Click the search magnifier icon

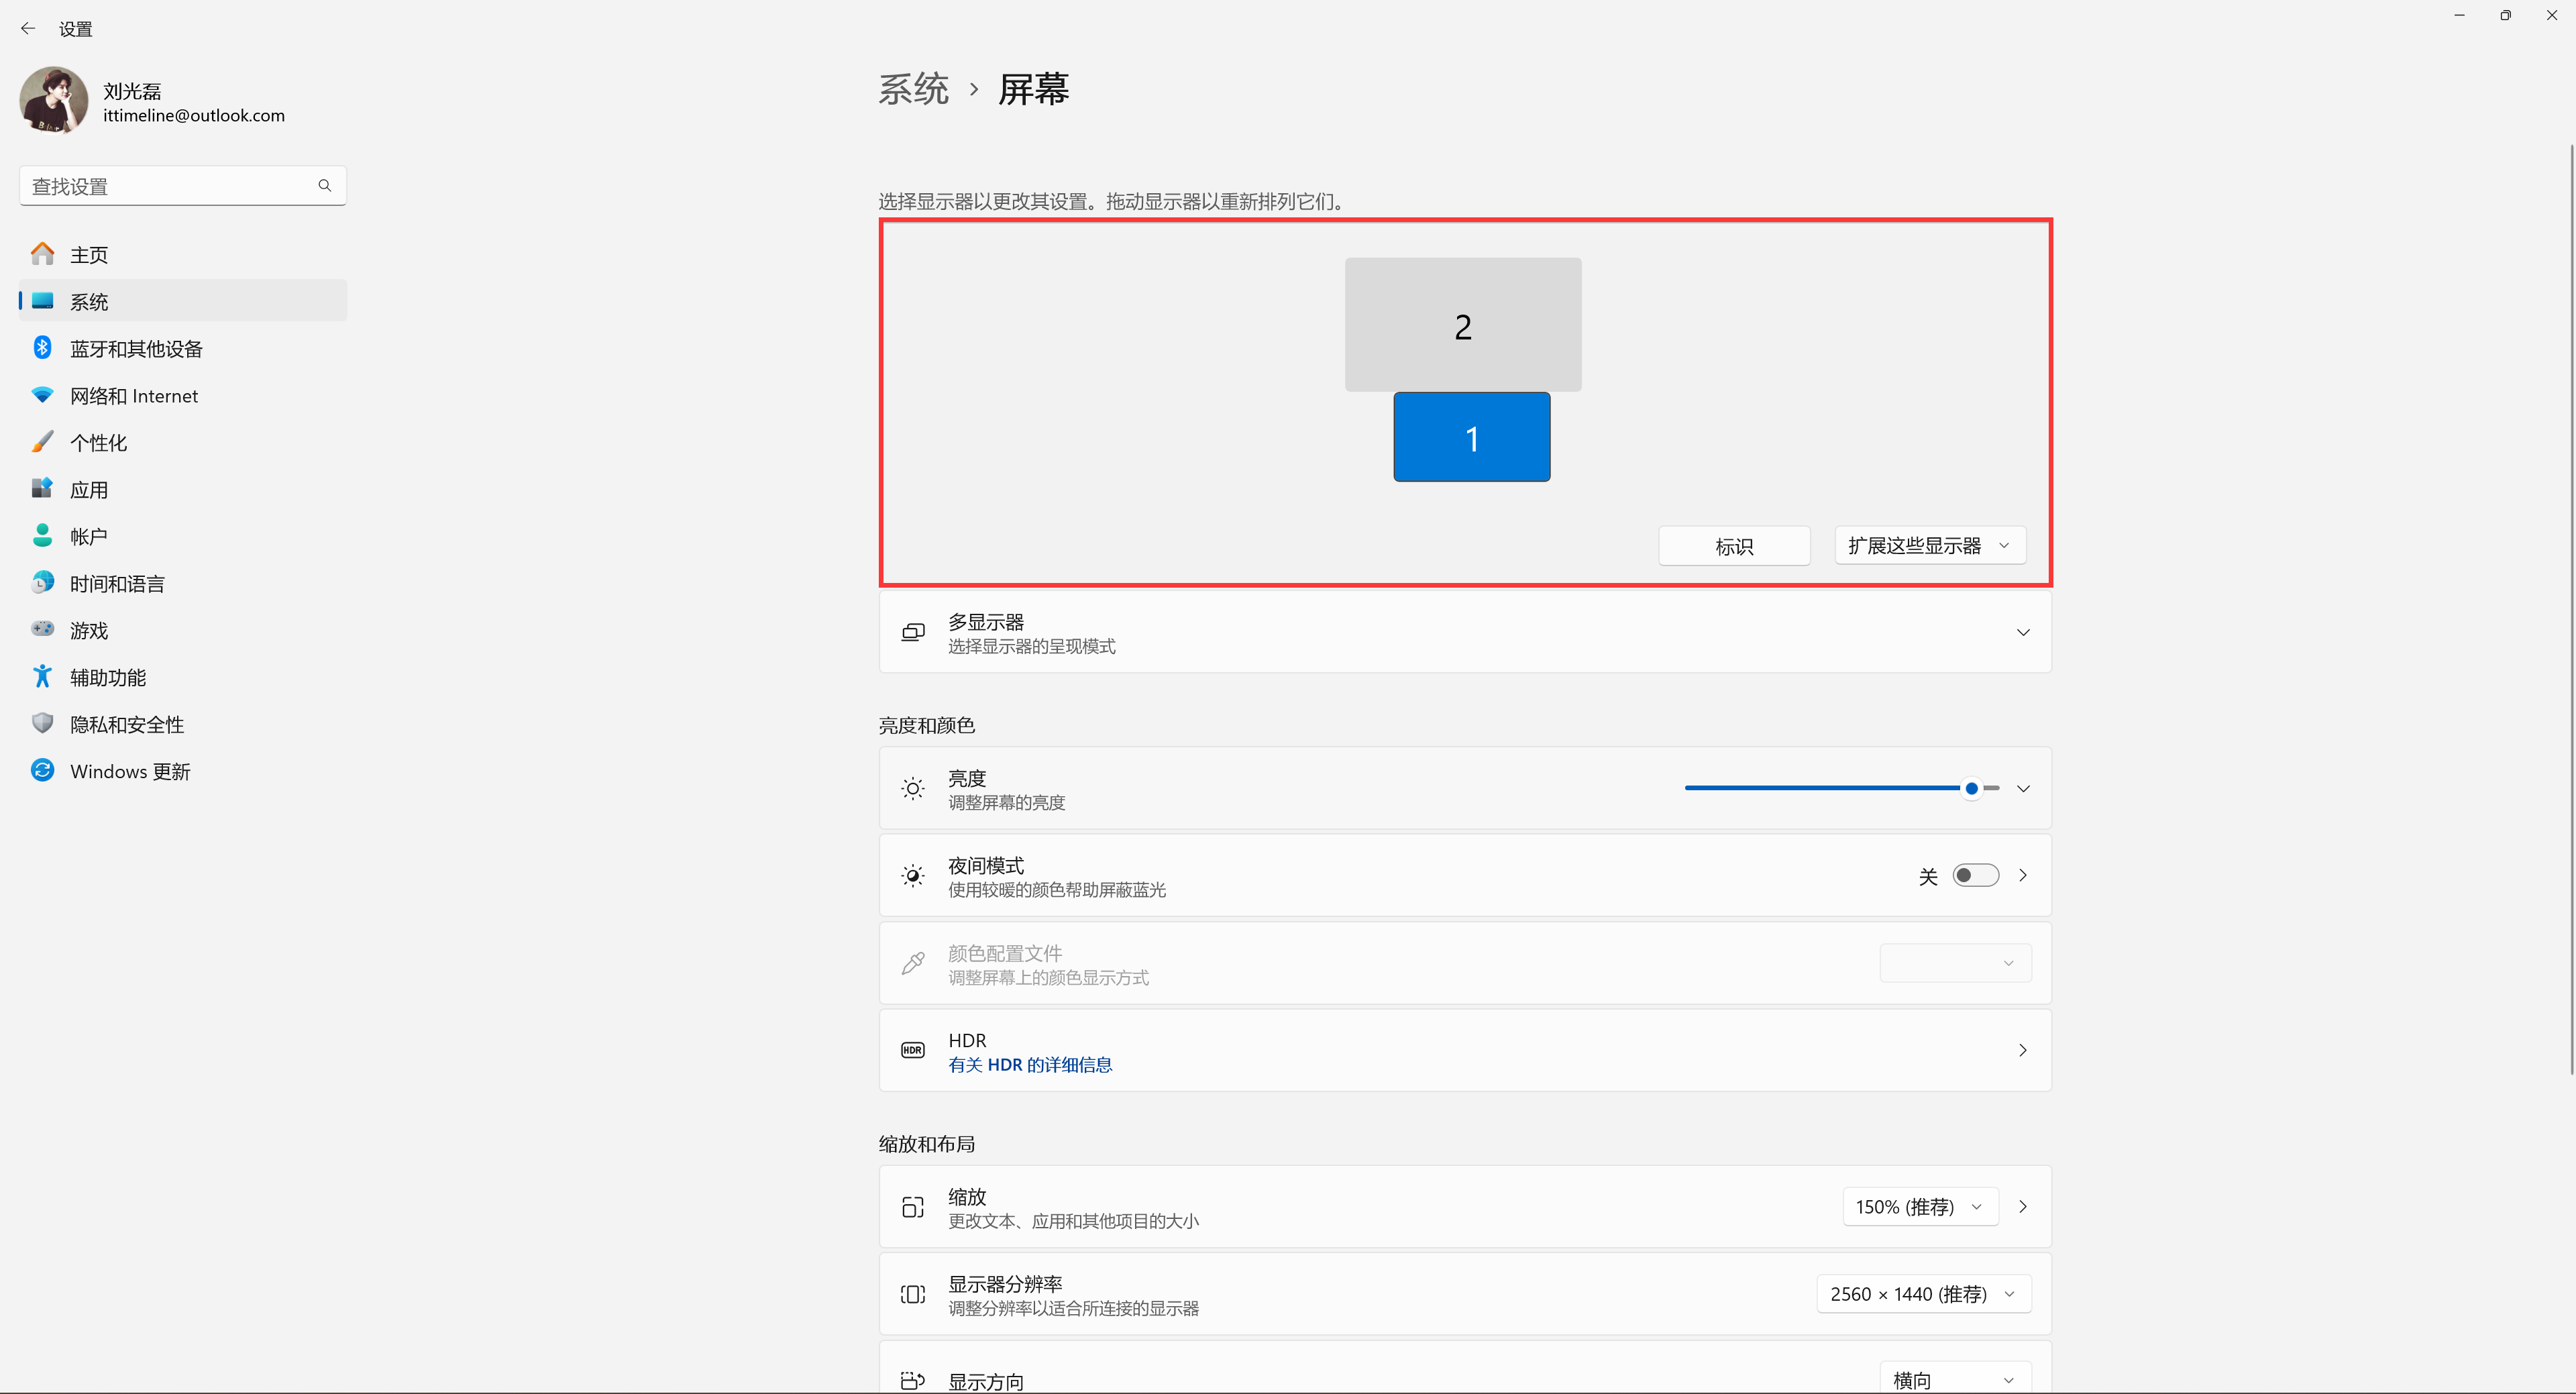pyautogui.click(x=324, y=186)
